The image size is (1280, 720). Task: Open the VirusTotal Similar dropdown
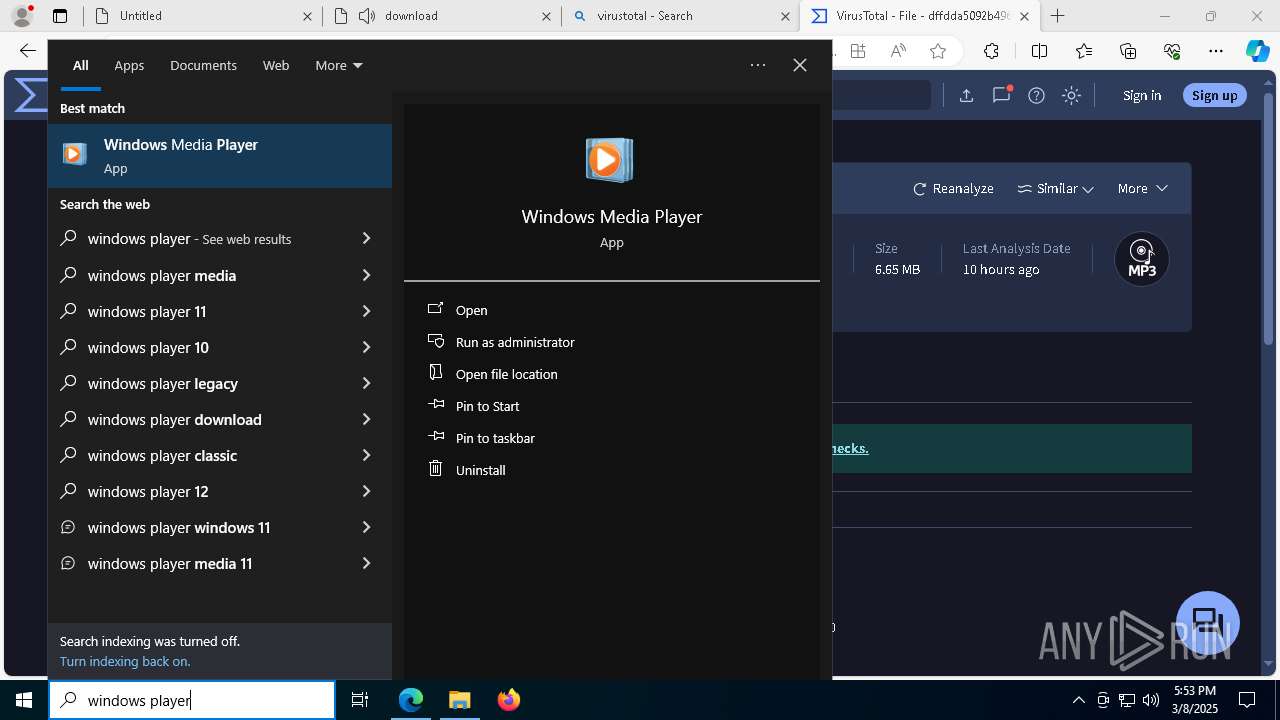tap(1055, 188)
